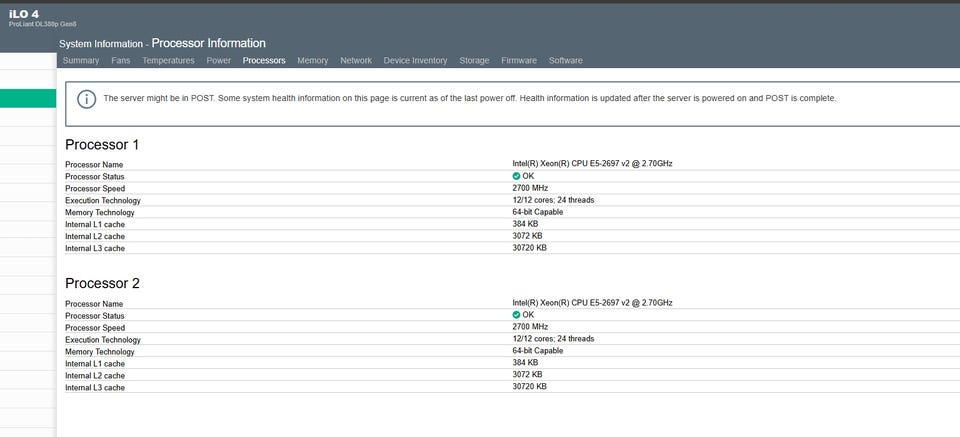Click Processor 2 Internal L3 cache label
Viewport: 960px width, 437px height.
coord(95,387)
